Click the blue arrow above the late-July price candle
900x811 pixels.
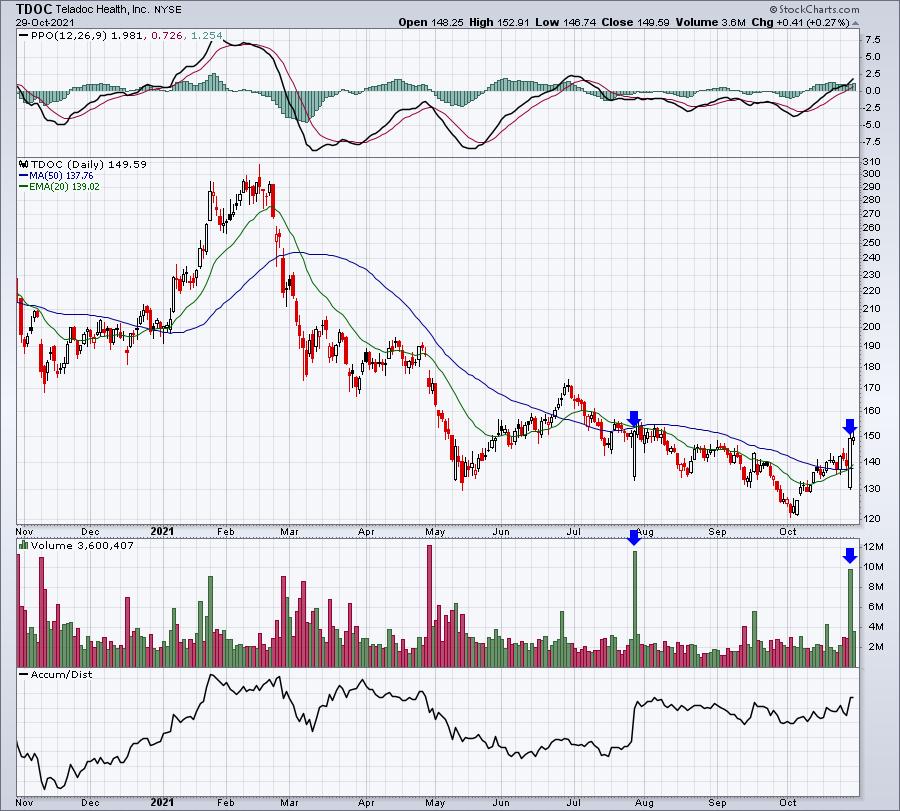(x=633, y=418)
